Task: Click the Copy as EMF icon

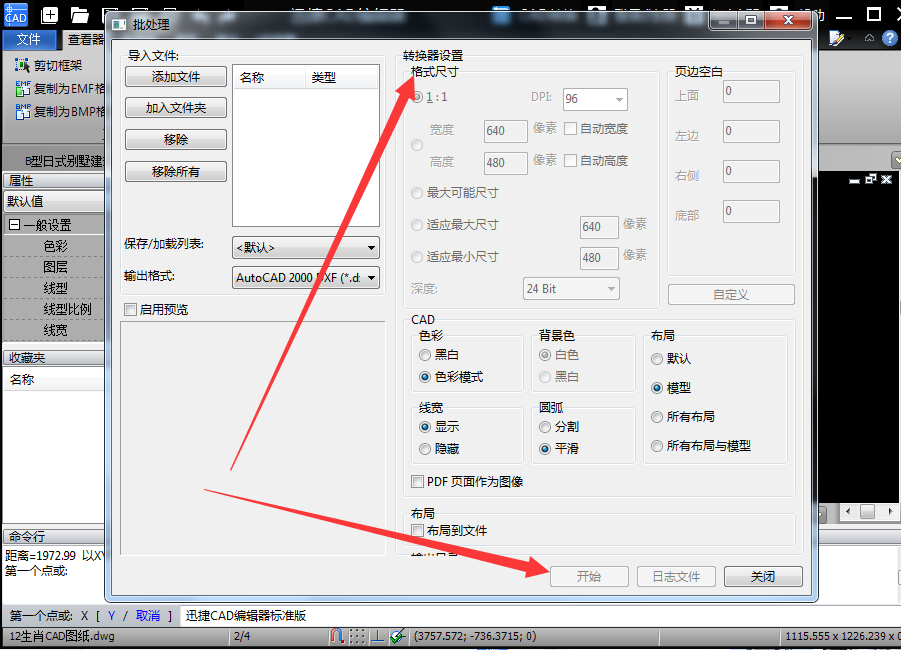Action: 22,89
